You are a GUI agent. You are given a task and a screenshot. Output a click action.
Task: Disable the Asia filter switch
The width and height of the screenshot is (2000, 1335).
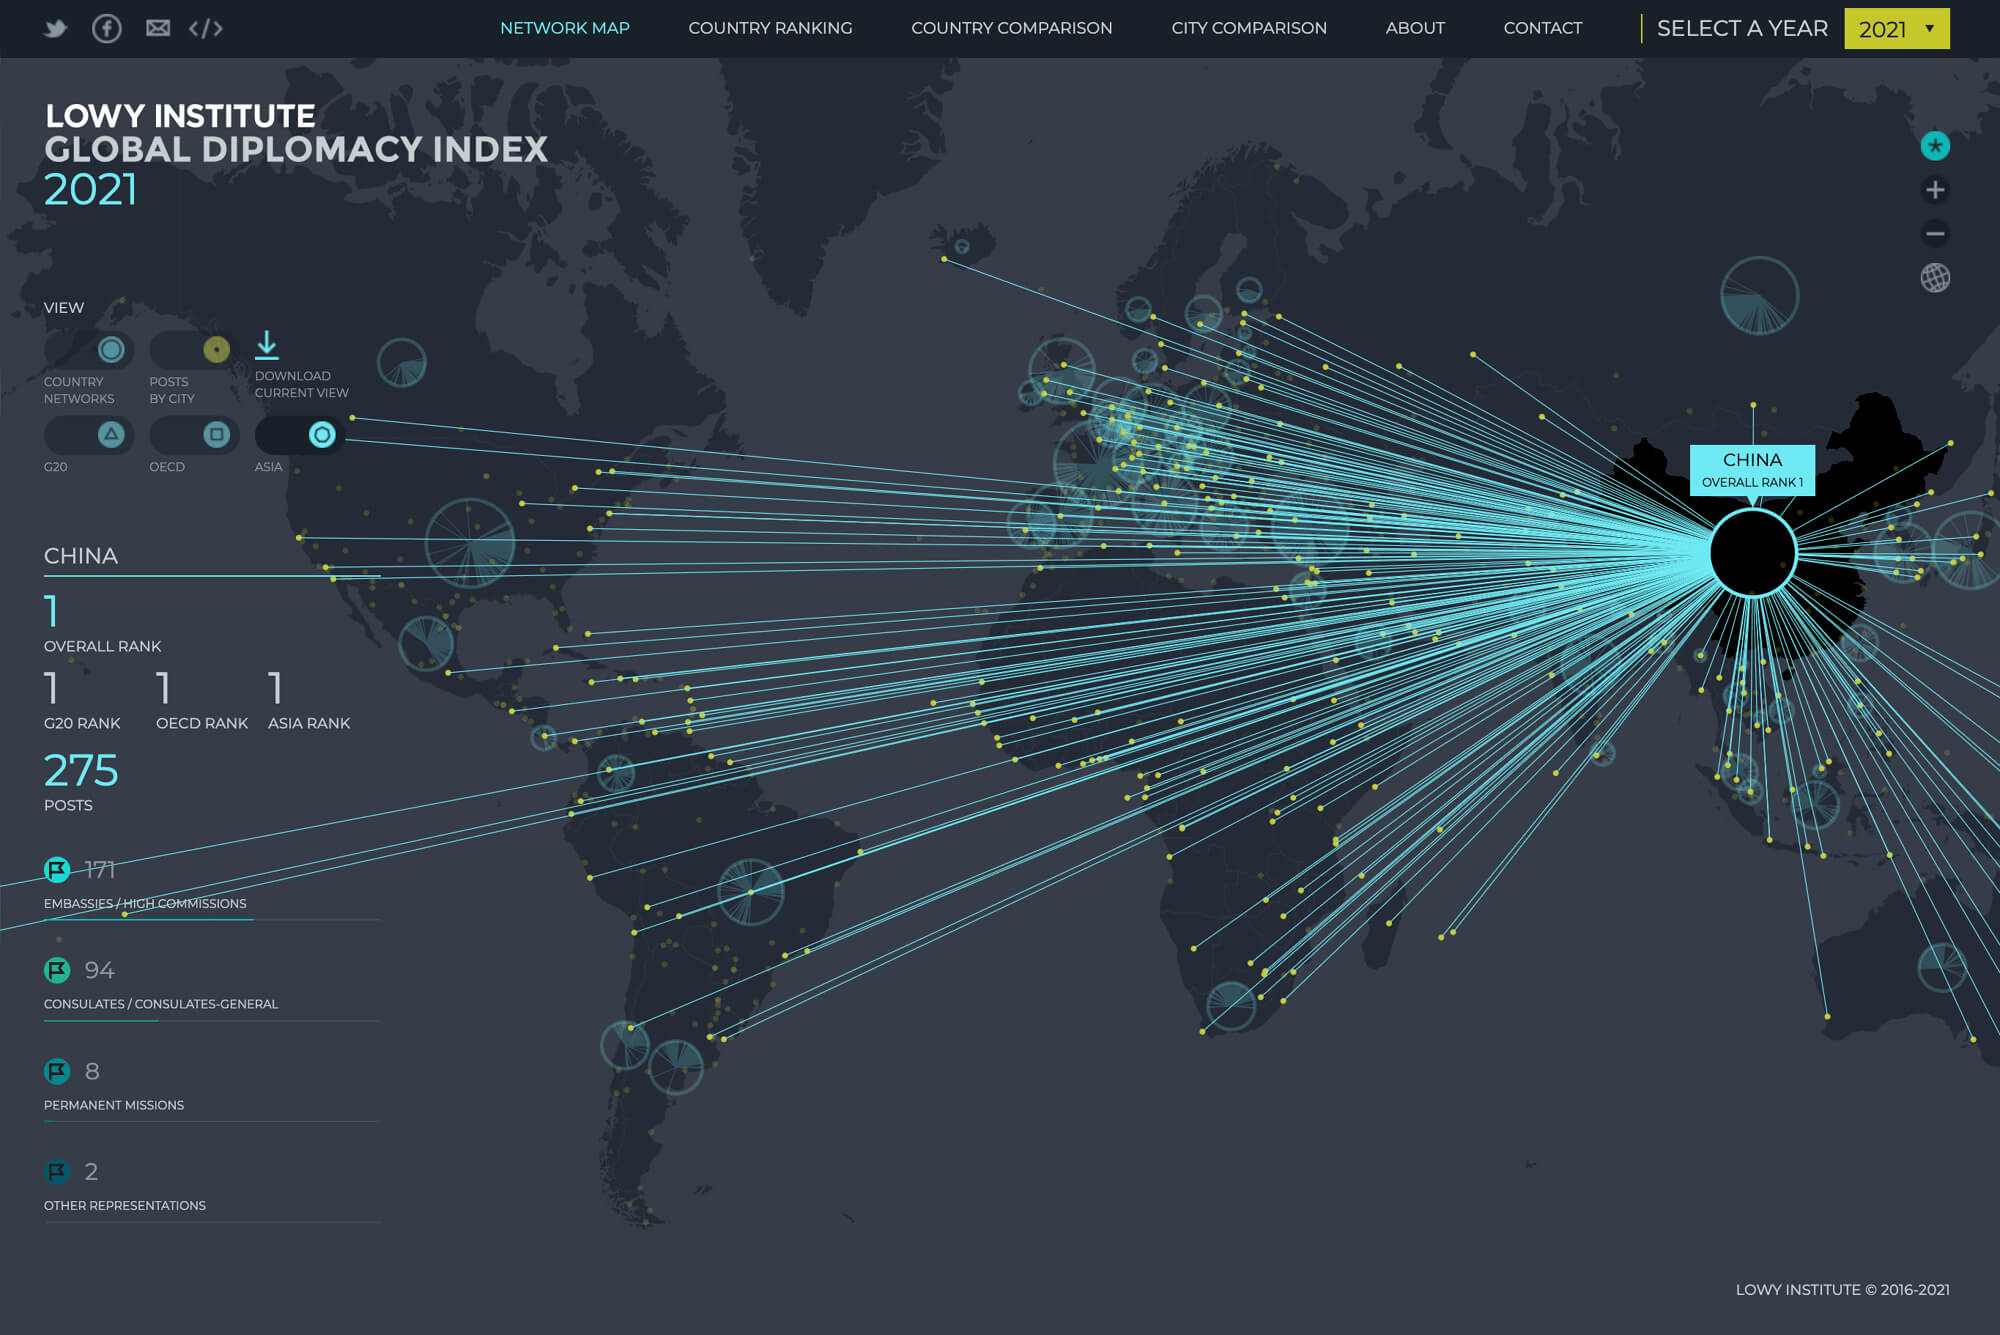299,434
